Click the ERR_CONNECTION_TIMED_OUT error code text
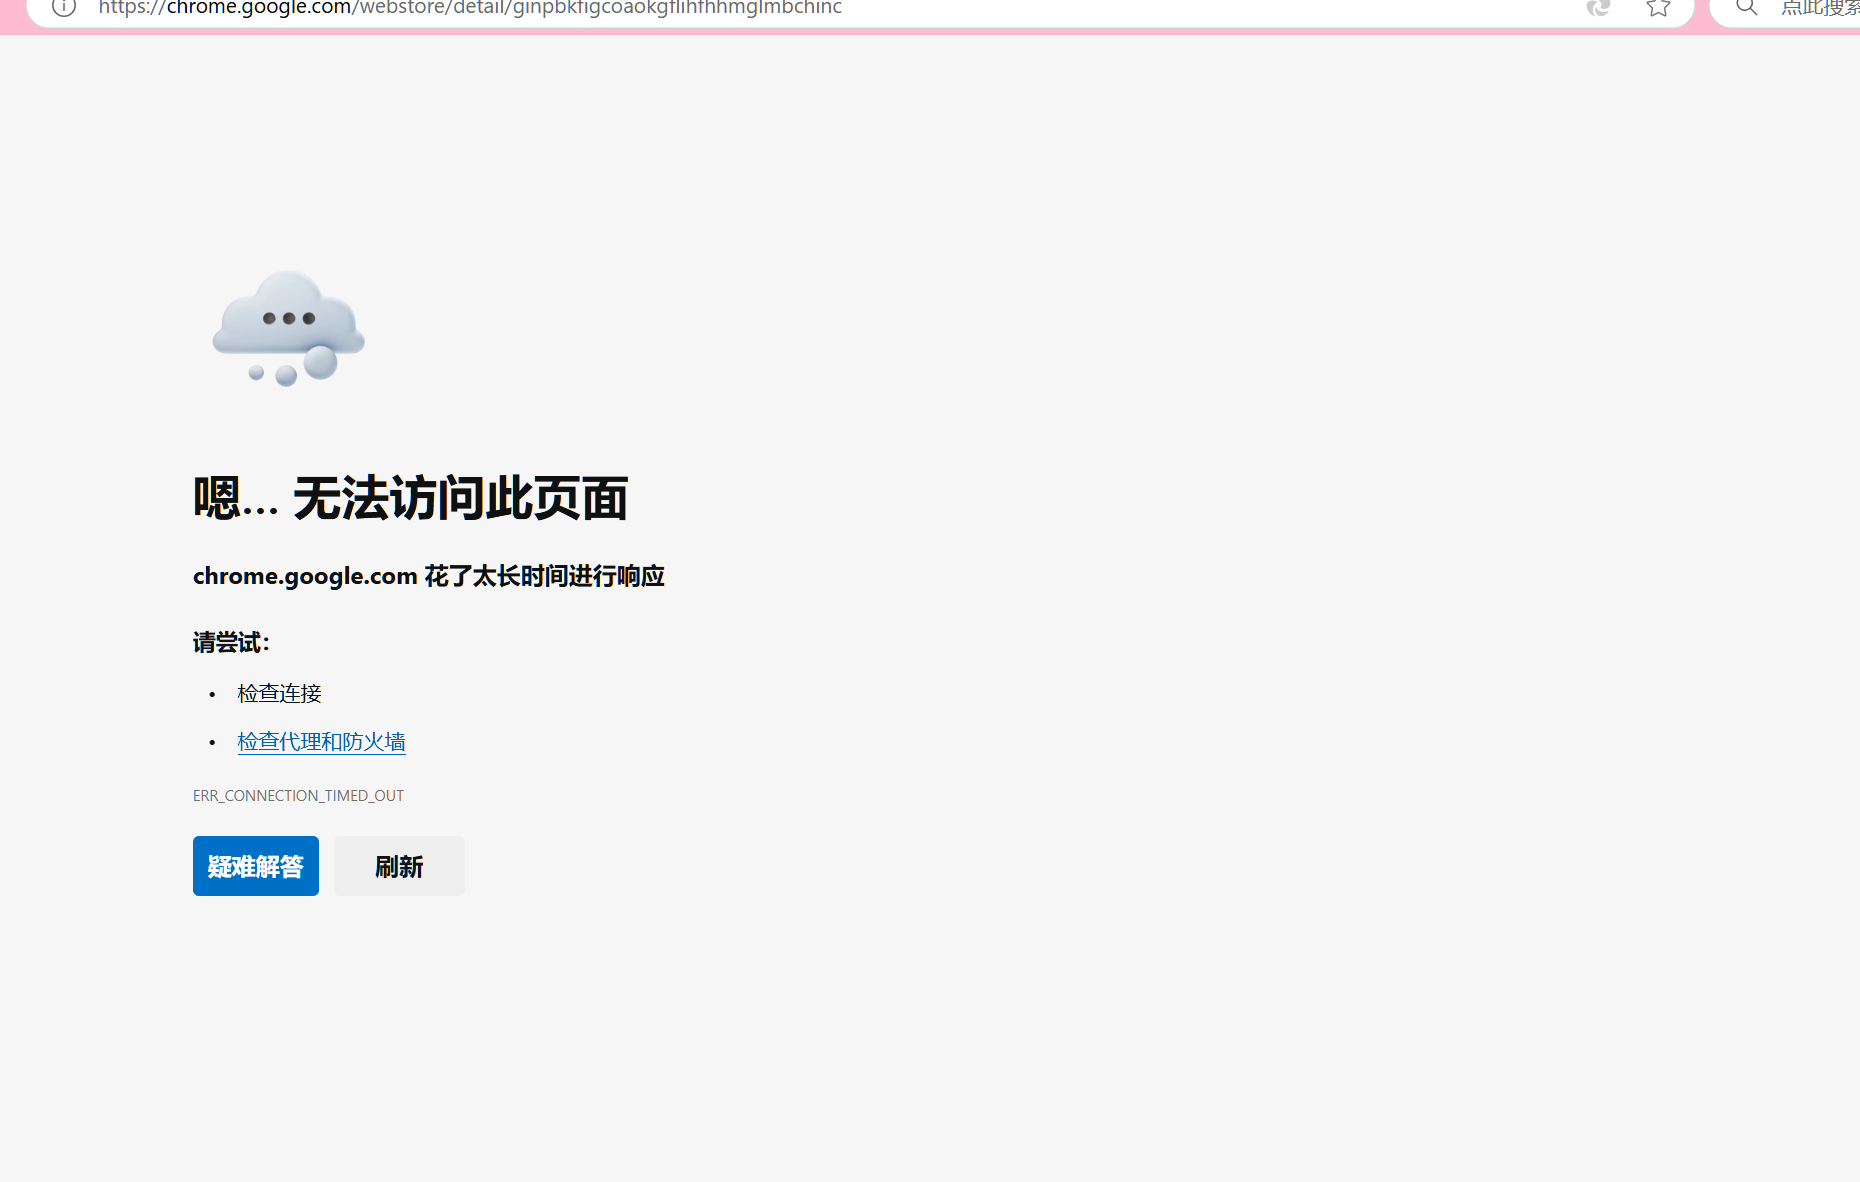Image resolution: width=1860 pixels, height=1182 pixels. [298, 796]
